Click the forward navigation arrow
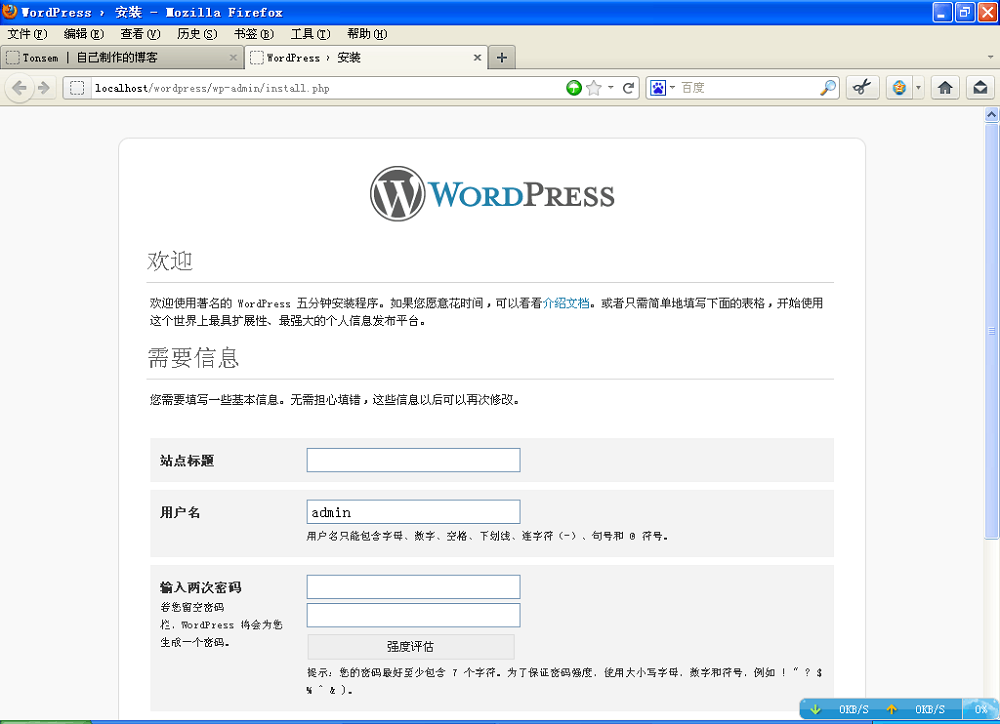 tap(43, 88)
